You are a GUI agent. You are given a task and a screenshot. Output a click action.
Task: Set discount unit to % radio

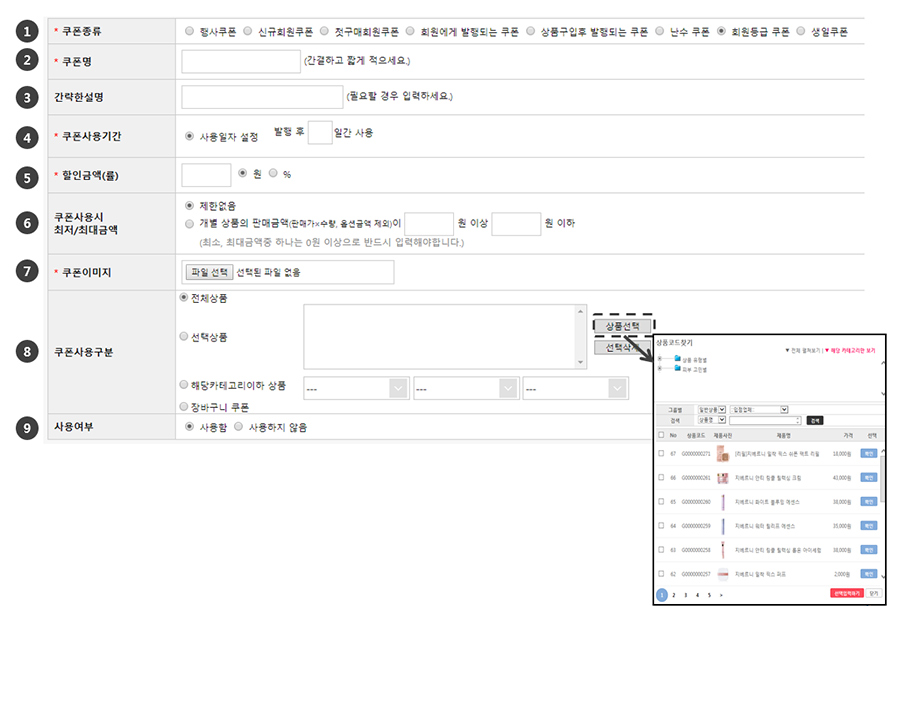pyautogui.click(x=274, y=173)
